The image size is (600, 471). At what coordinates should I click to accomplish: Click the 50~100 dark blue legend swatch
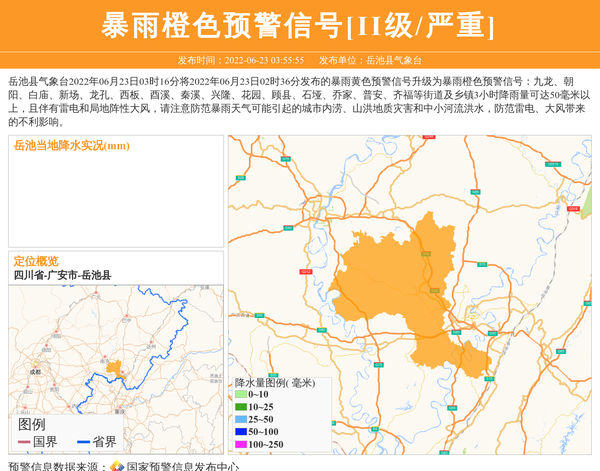point(240,431)
